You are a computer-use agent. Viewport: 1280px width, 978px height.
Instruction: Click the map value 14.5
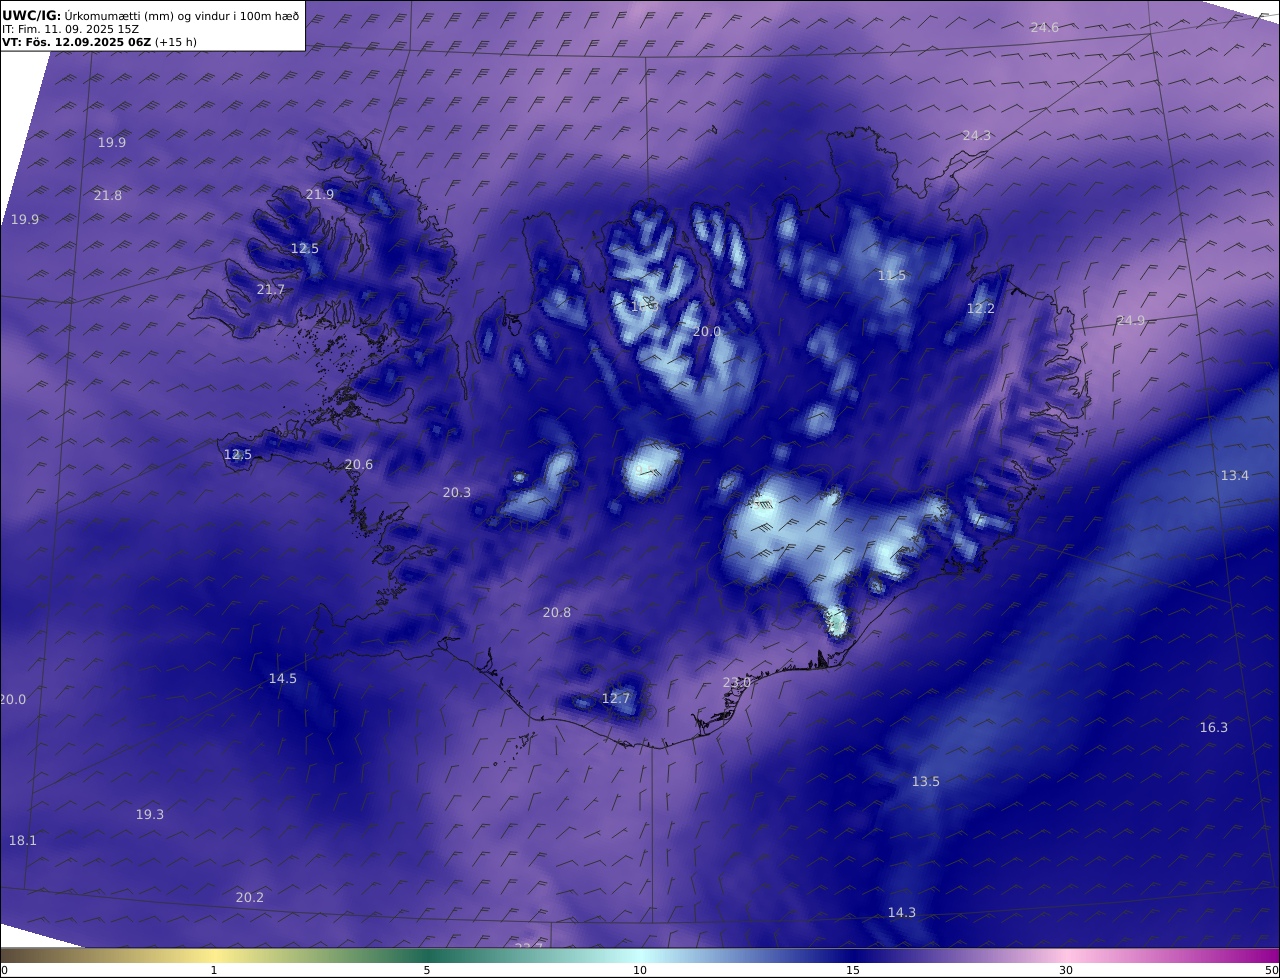(x=283, y=678)
